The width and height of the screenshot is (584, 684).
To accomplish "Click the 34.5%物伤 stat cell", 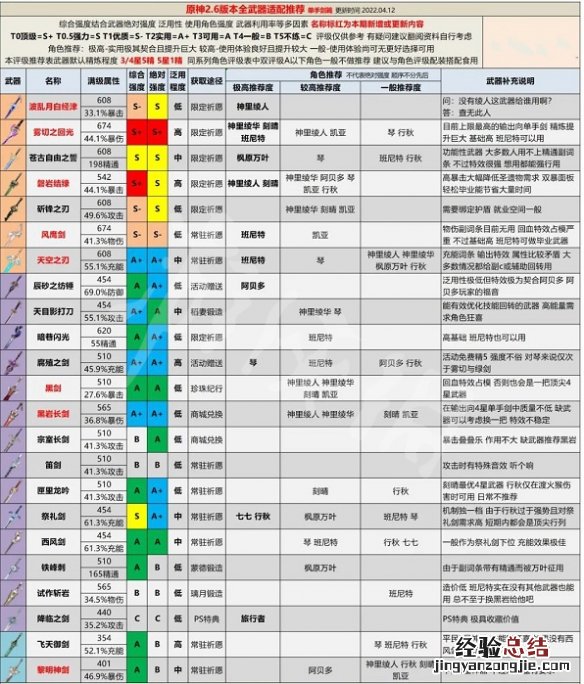I will (x=104, y=600).
